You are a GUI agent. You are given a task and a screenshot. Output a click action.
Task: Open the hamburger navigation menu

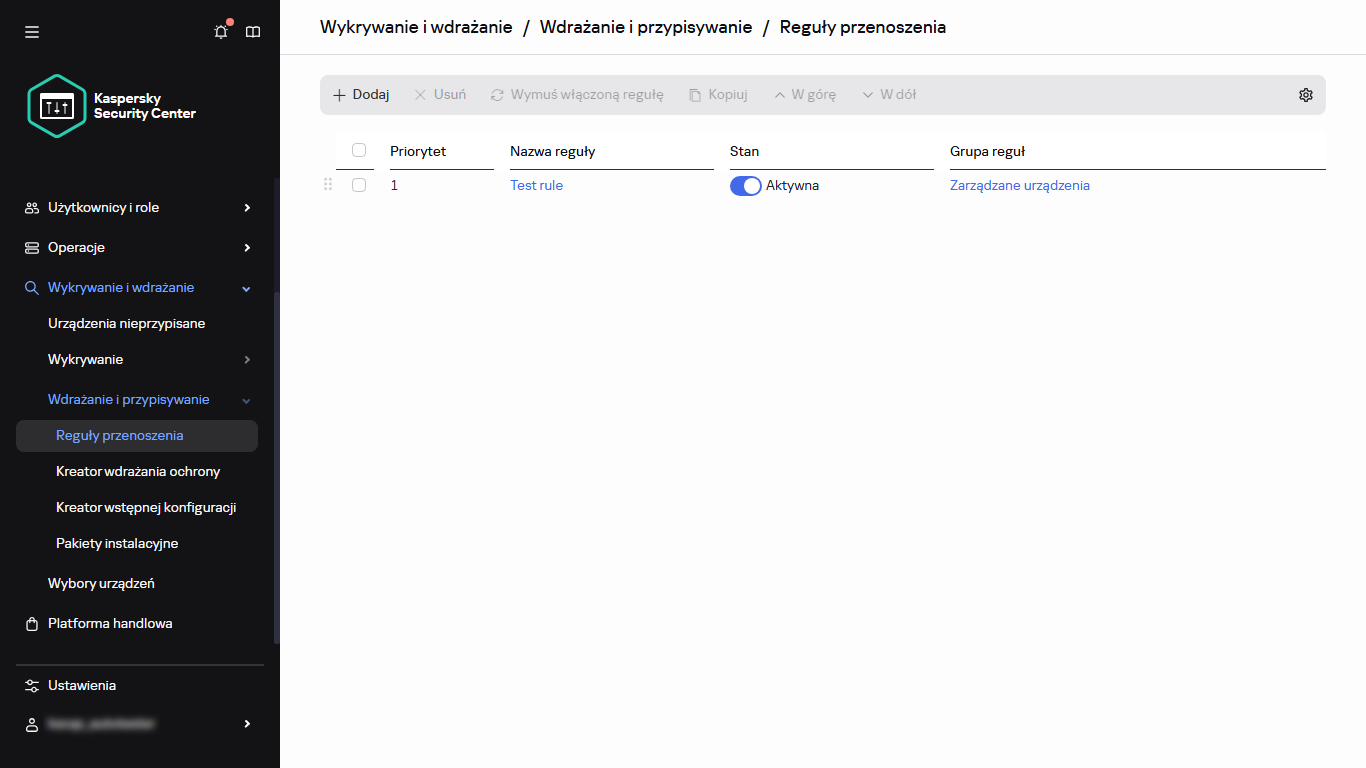click(x=31, y=31)
